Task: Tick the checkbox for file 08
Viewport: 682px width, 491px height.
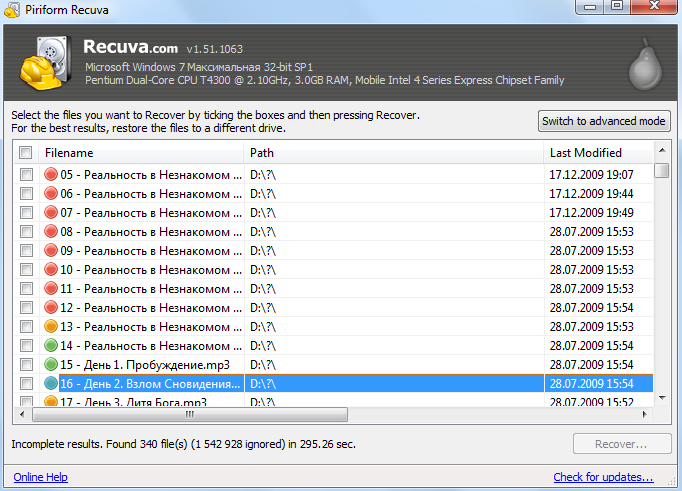Action: click(27, 231)
